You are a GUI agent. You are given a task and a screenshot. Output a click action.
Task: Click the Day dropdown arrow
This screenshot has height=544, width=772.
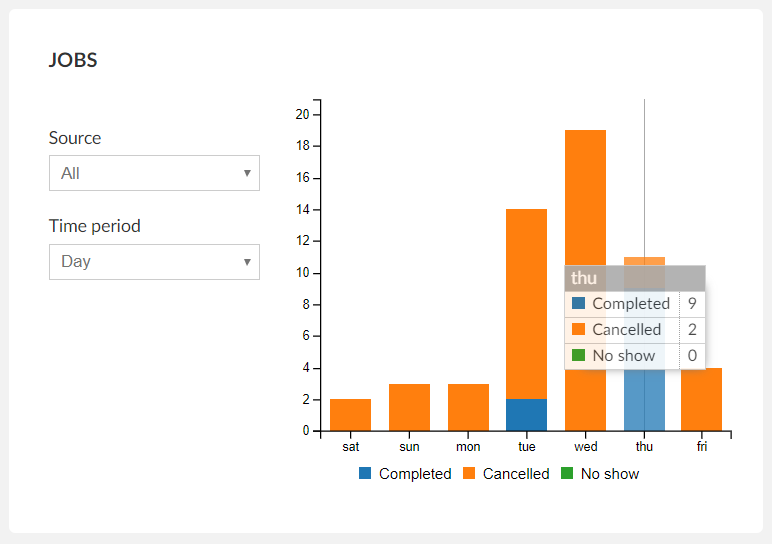tap(247, 262)
